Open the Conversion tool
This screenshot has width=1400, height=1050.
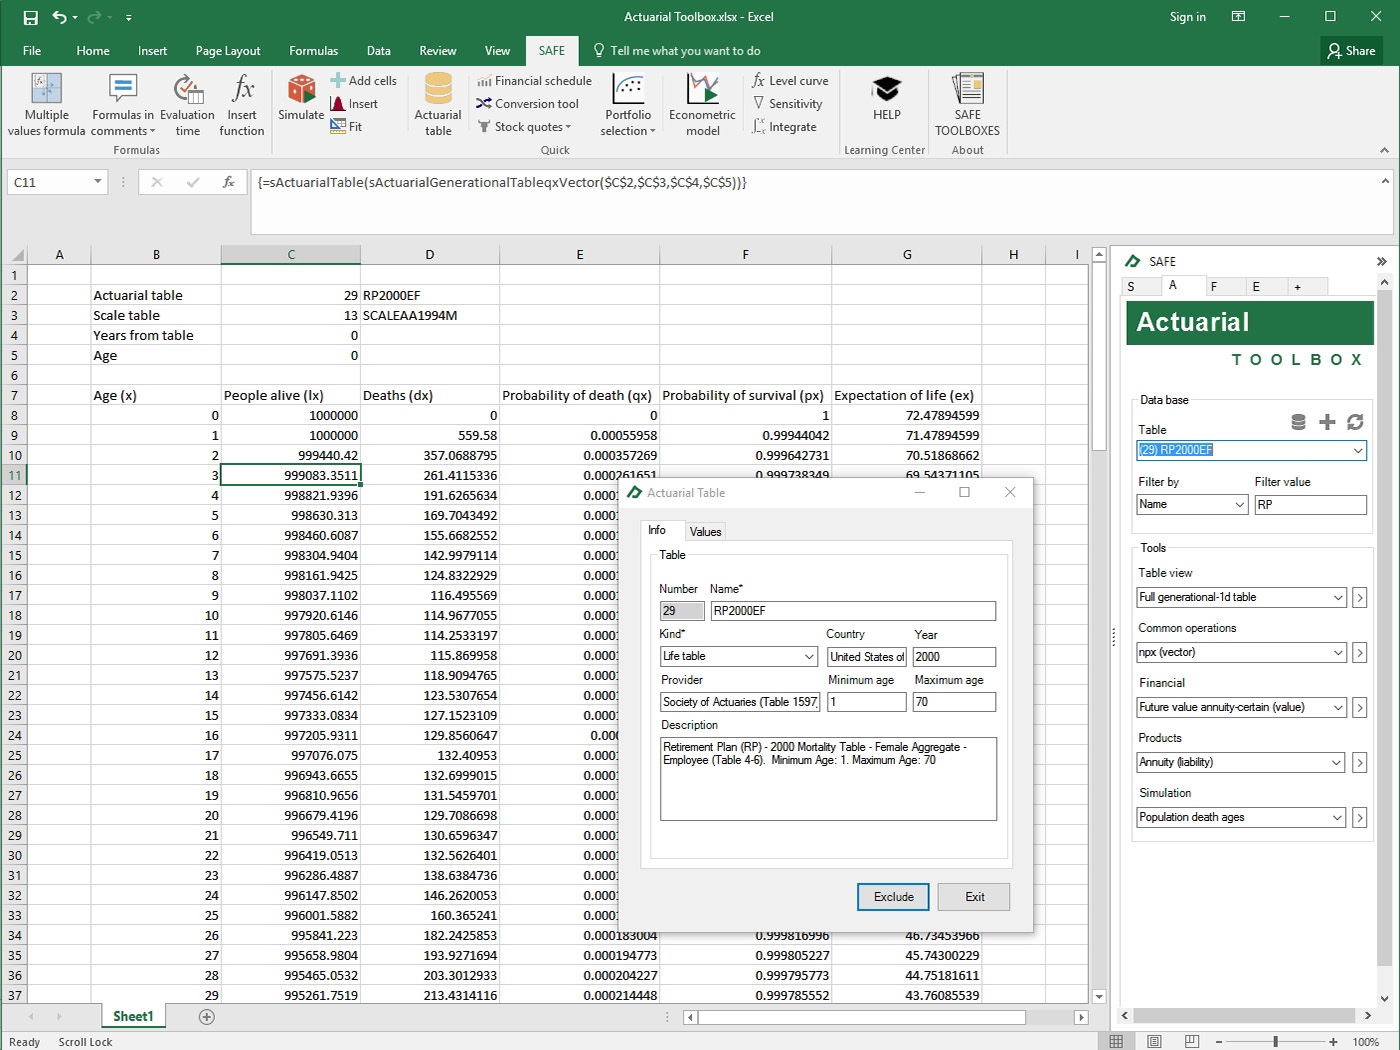pyautogui.click(x=528, y=104)
